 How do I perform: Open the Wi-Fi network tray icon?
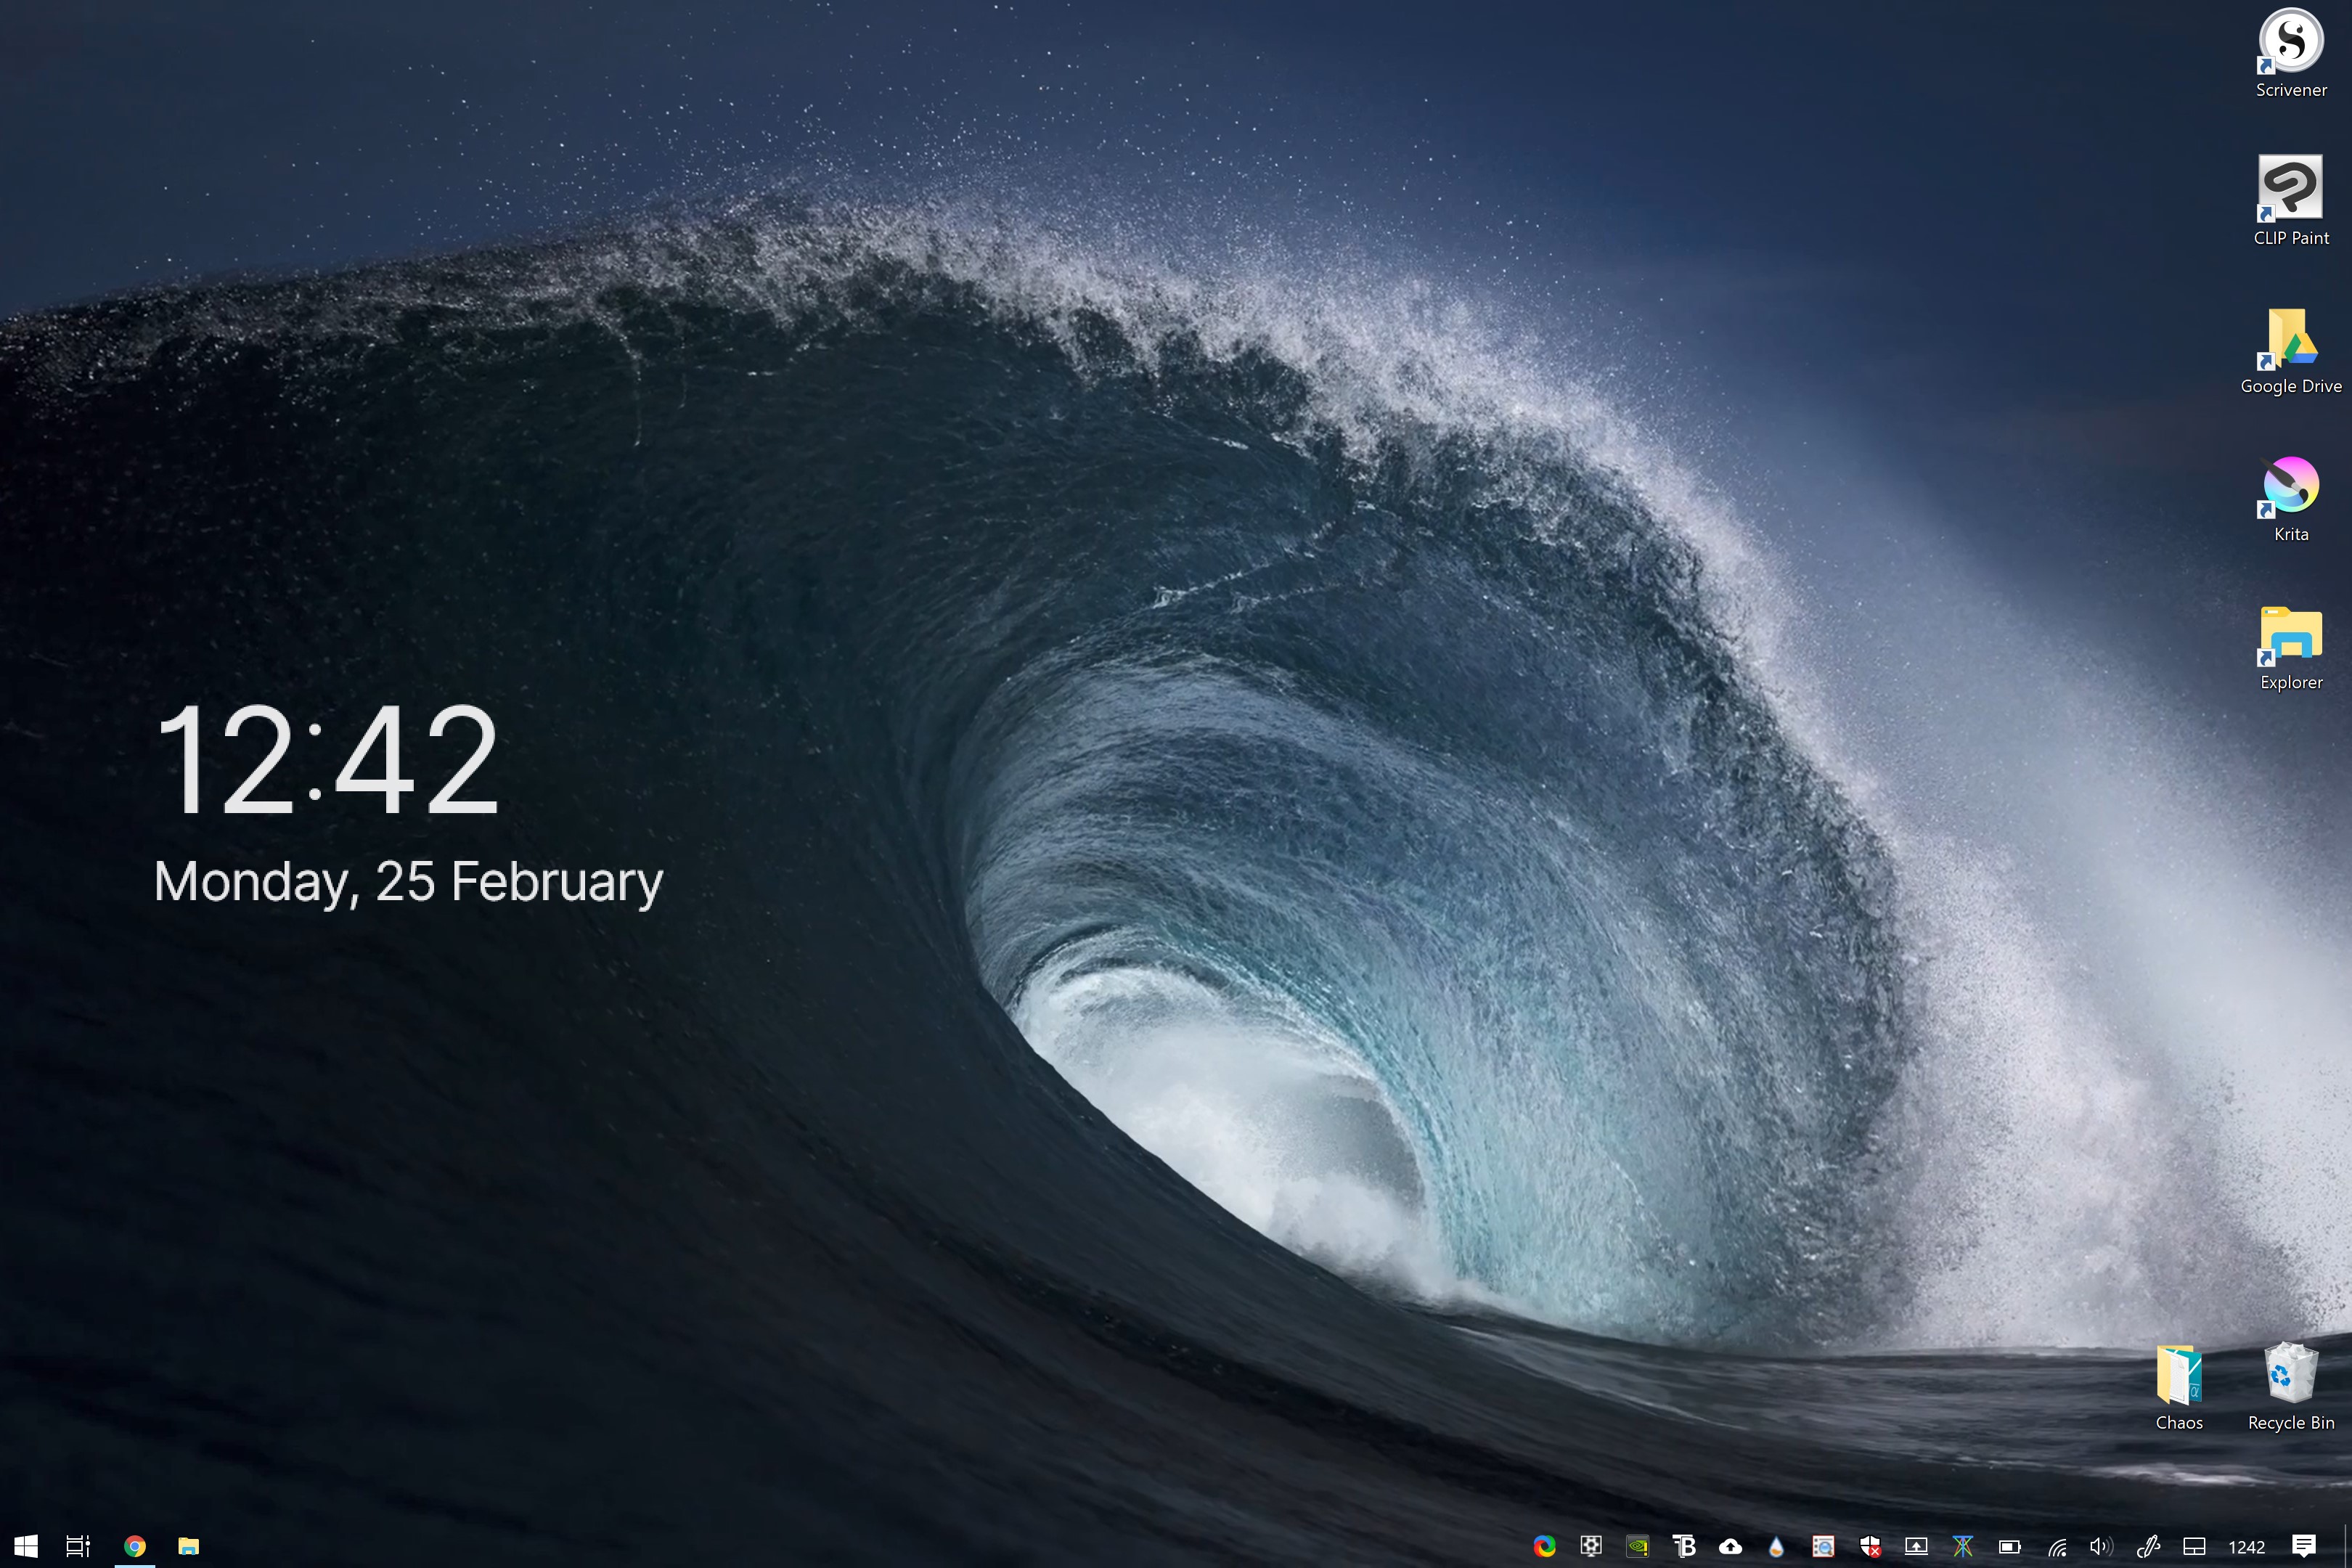[2056, 1546]
